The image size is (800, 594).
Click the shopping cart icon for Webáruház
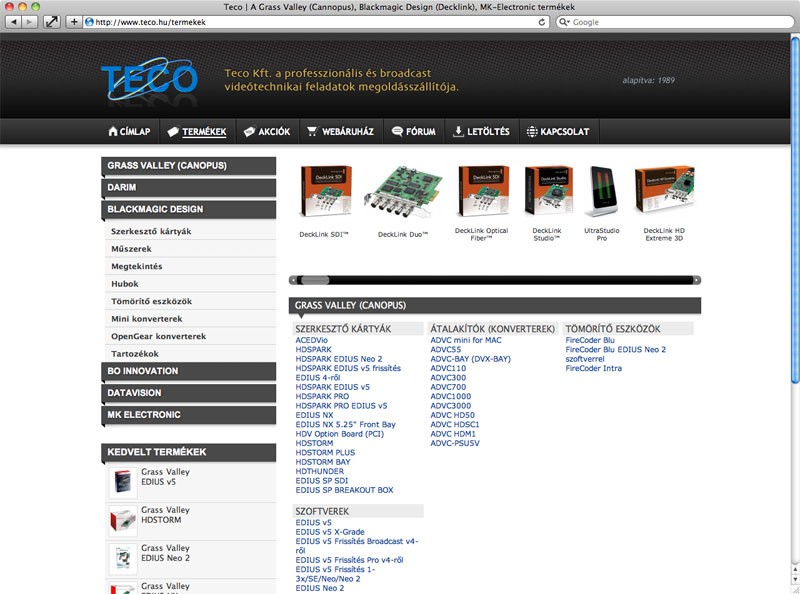(312, 132)
